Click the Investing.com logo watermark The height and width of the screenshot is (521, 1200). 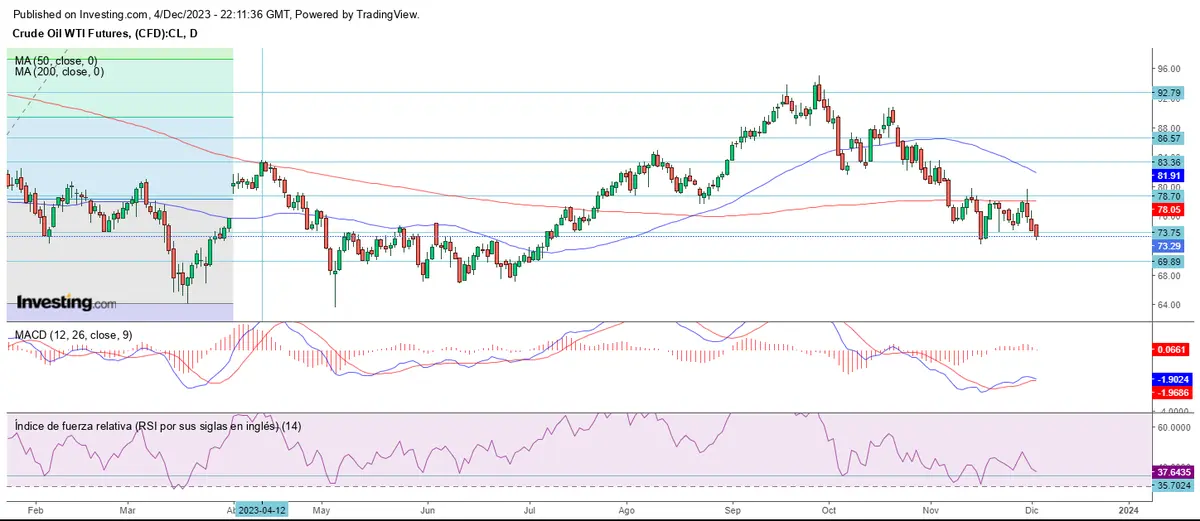[66, 302]
